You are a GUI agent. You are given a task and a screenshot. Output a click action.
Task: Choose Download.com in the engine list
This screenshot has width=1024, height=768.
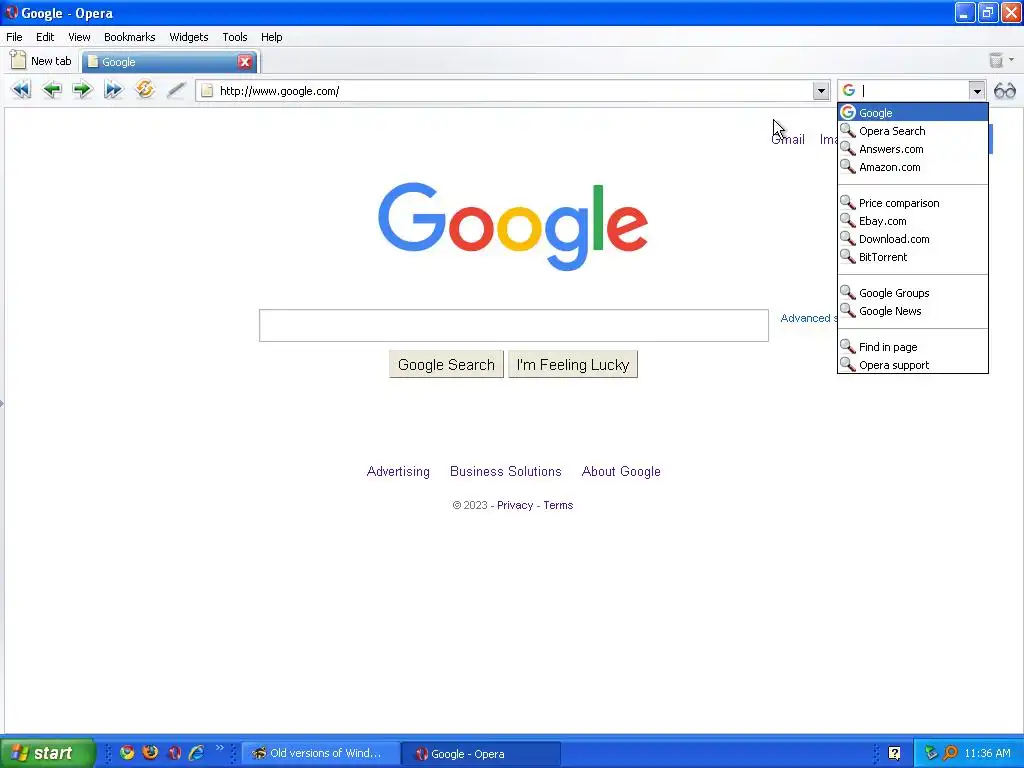coord(913,239)
